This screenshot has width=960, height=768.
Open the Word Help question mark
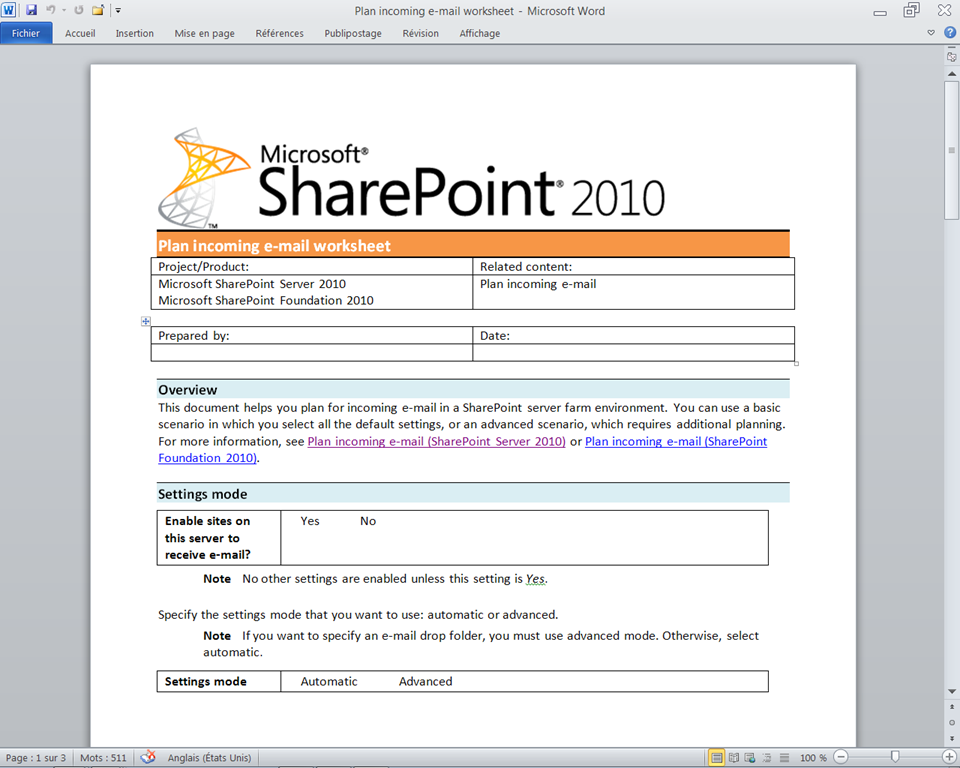point(950,32)
